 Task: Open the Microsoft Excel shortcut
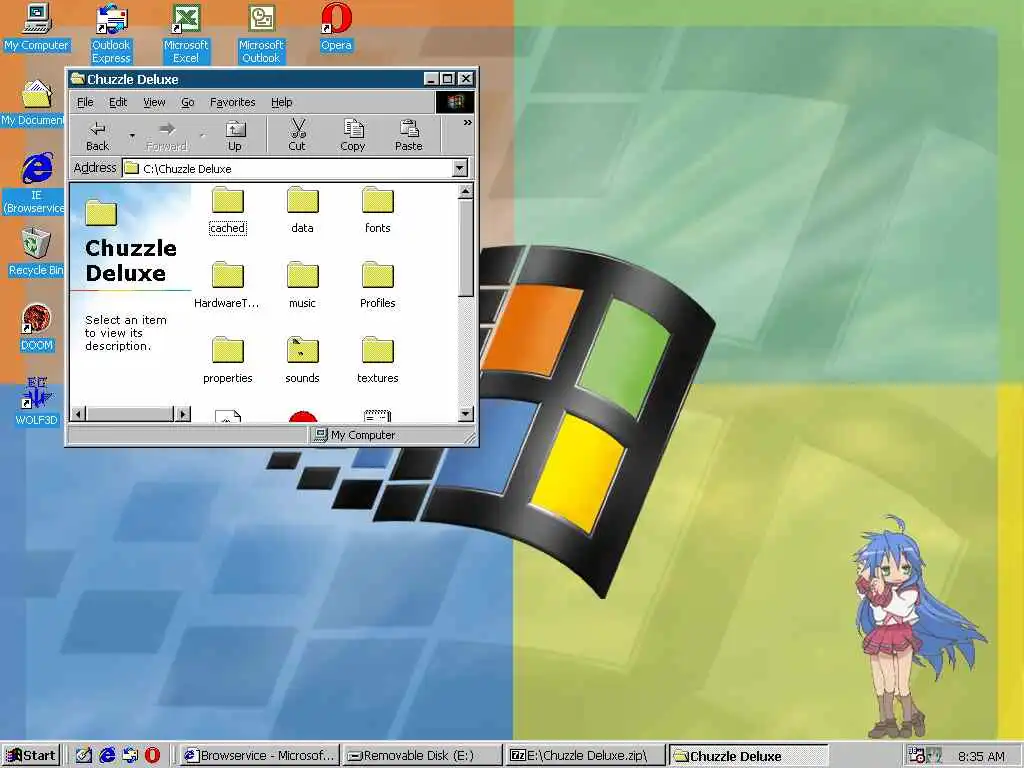tap(185, 33)
